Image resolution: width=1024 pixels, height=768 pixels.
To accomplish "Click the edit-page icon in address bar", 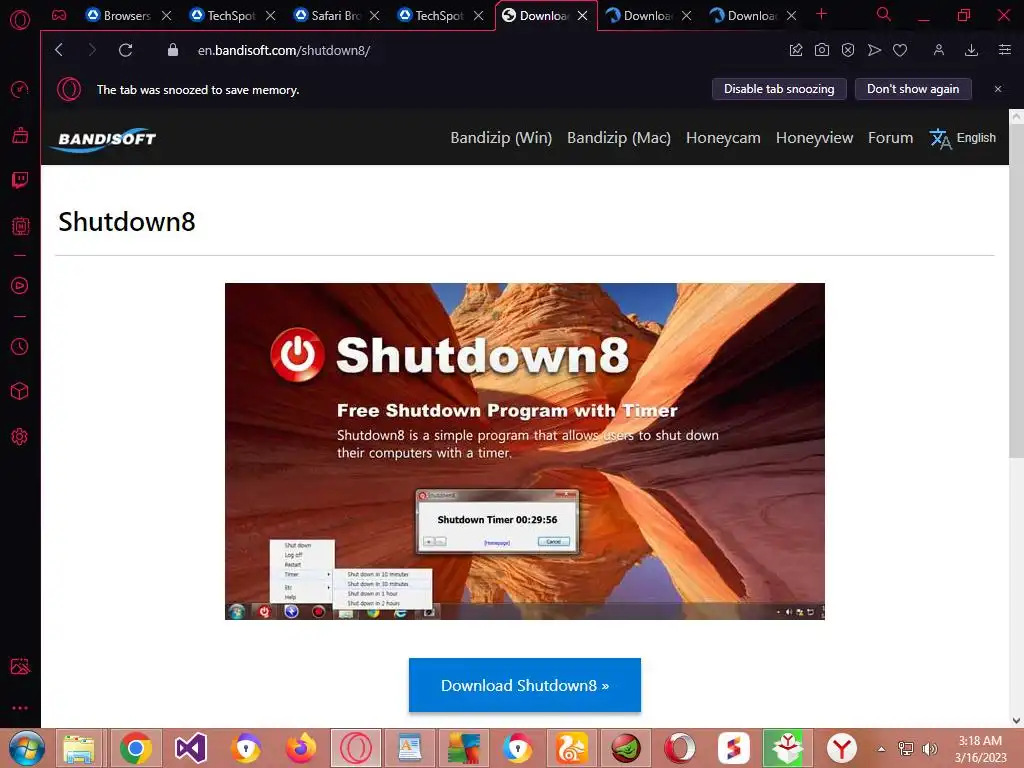I will tap(795, 50).
